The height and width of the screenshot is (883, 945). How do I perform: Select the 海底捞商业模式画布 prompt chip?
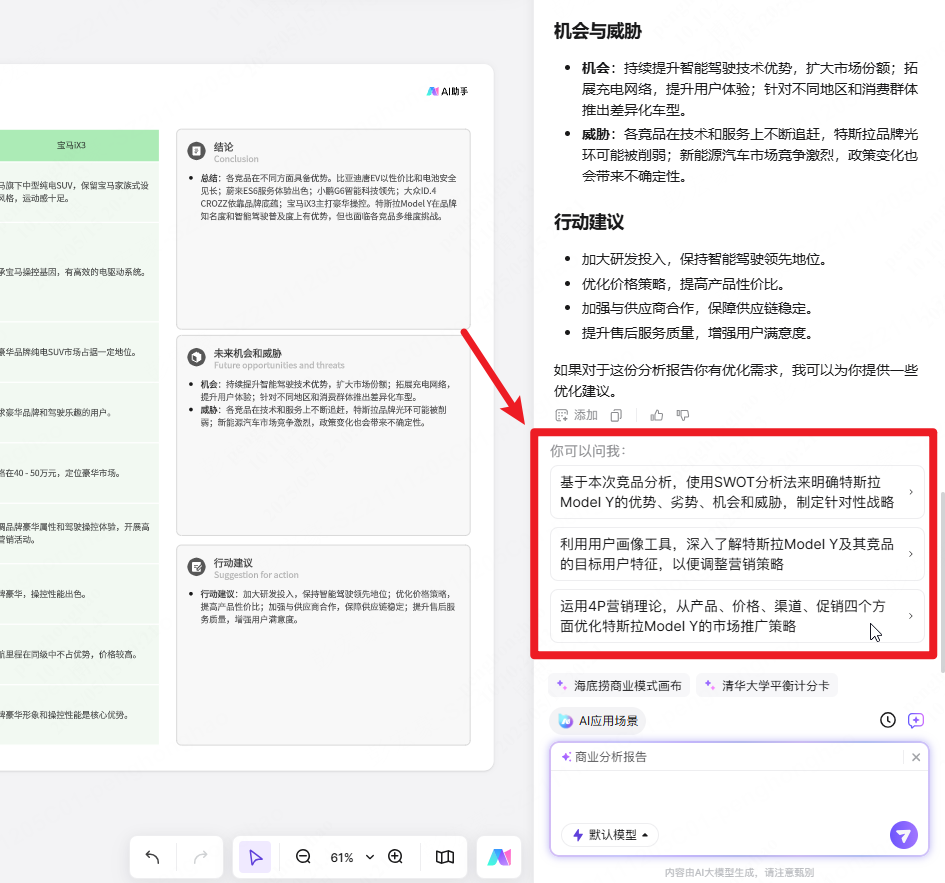[620, 685]
